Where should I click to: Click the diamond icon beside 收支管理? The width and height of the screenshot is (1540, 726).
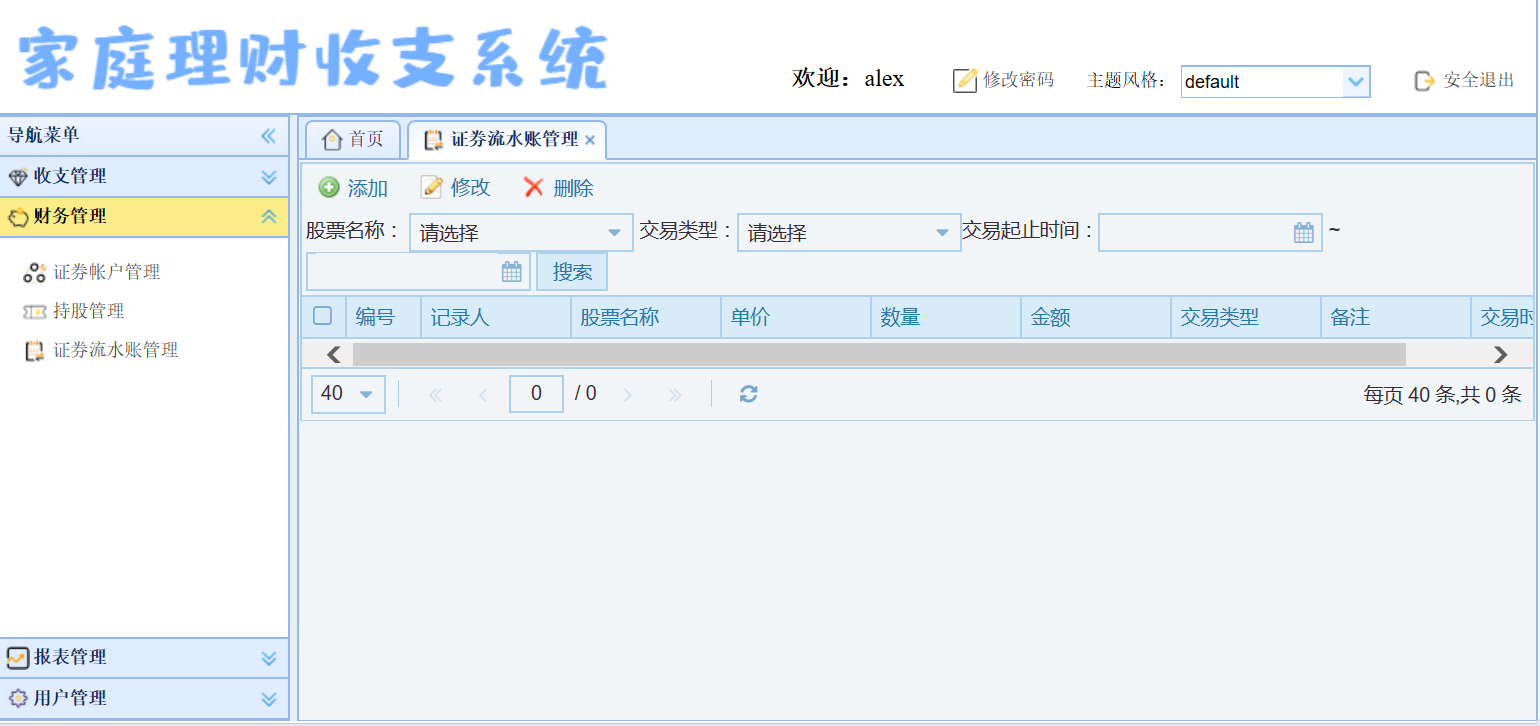[x=18, y=177]
